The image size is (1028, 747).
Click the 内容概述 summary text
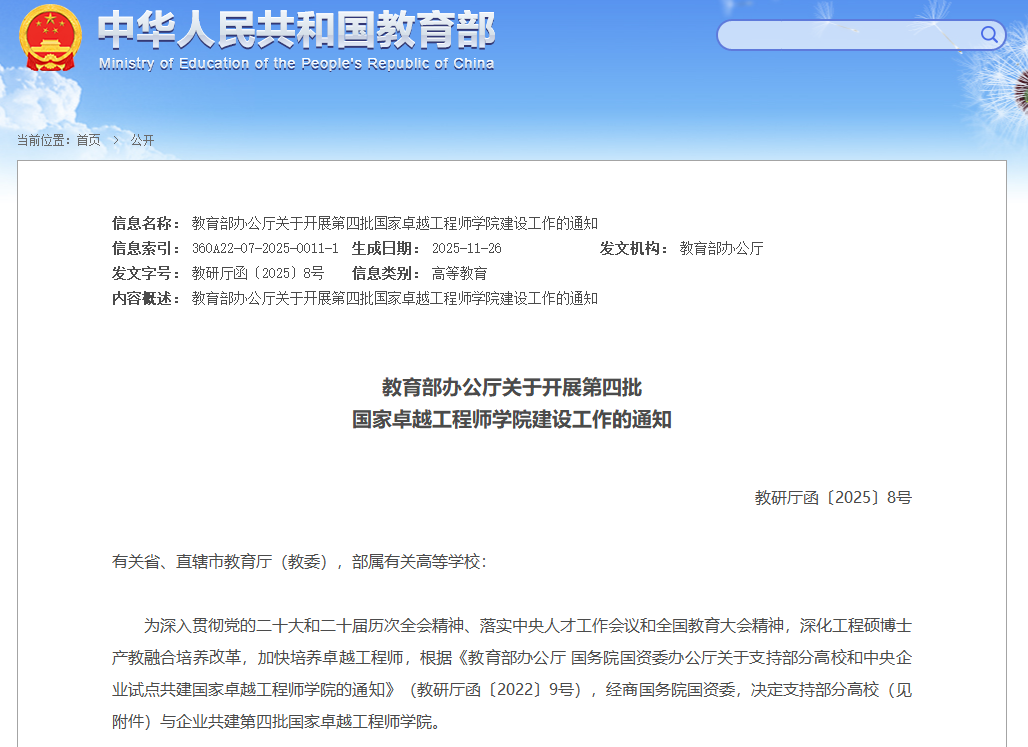(394, 298)
